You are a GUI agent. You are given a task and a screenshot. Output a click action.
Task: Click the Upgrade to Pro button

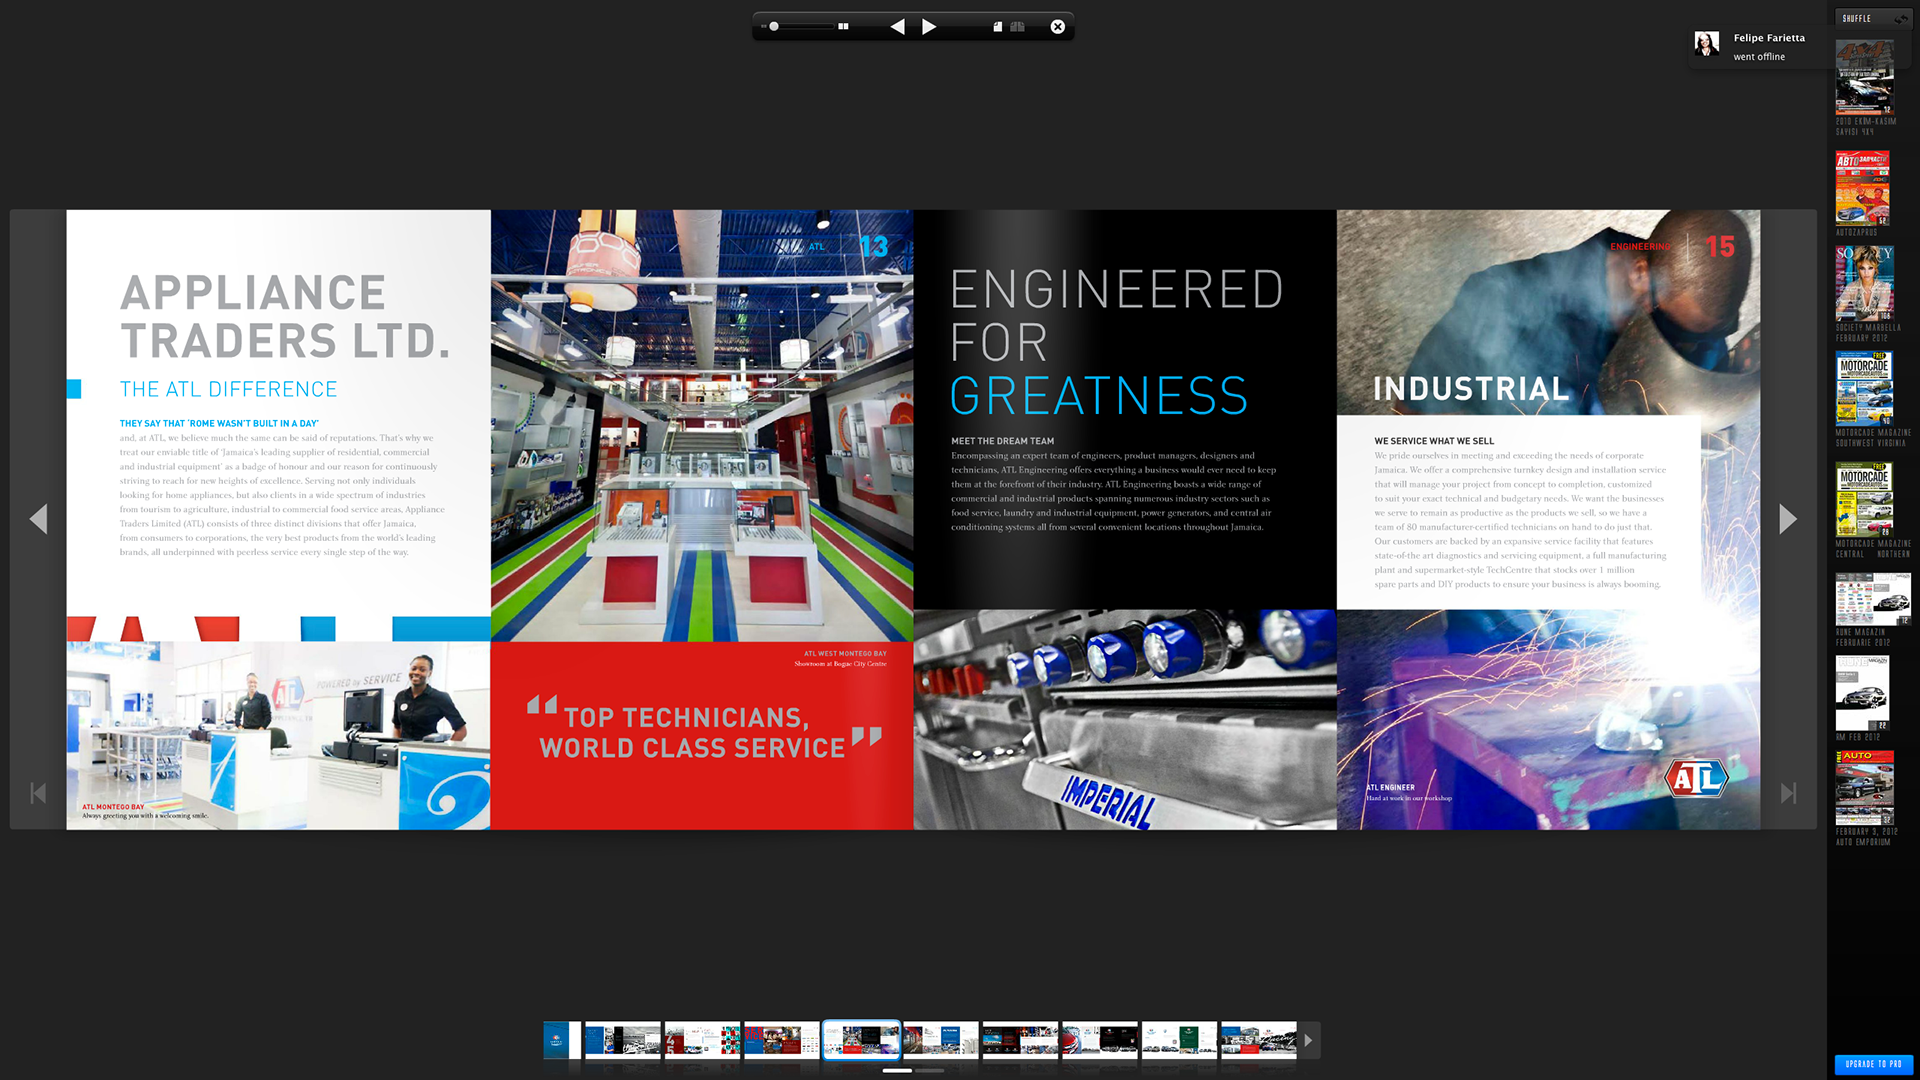click(x=1873, y=1064)
